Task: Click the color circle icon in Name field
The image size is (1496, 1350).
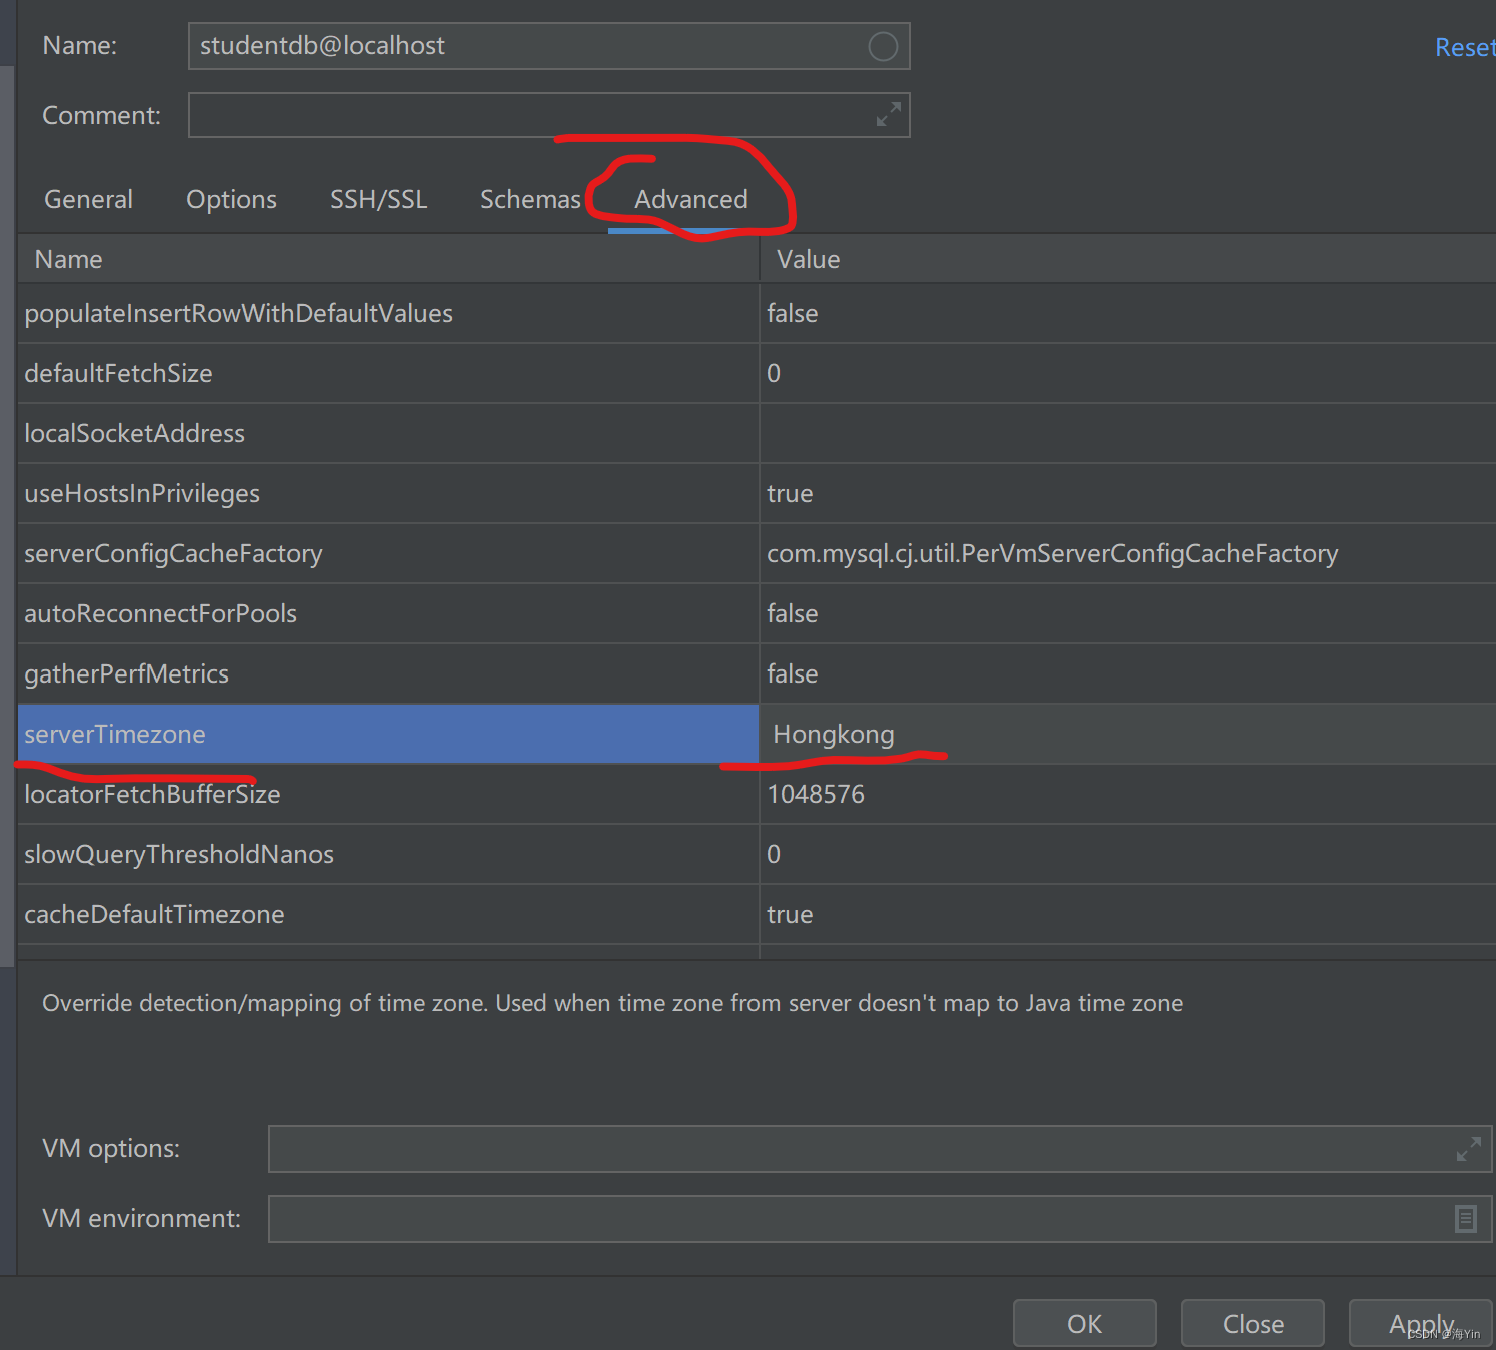Action: [x=883, y=46]
